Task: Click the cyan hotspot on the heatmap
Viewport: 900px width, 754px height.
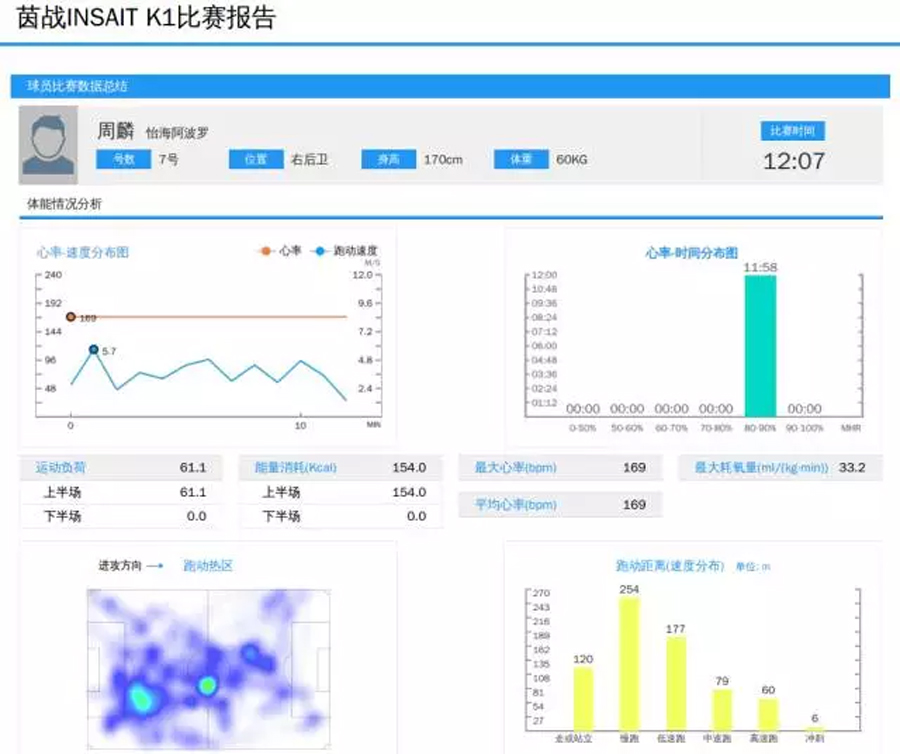Action: tap(141, 697)
